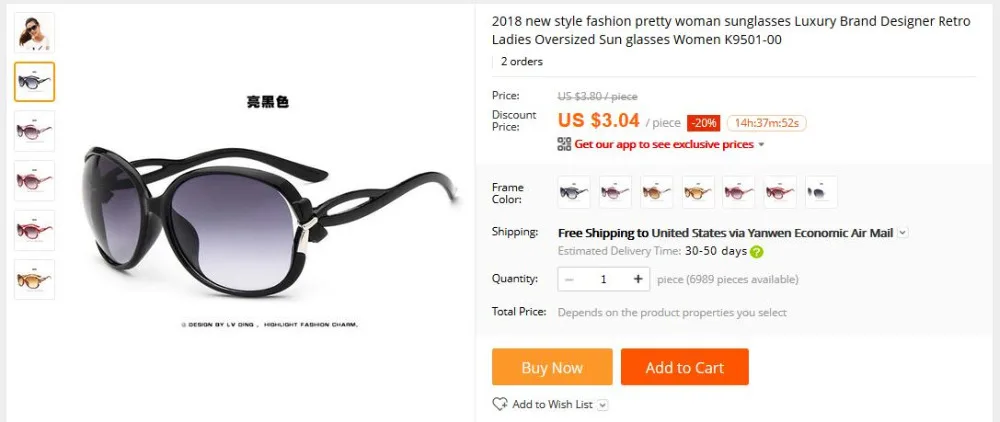Screen dimensions: 1000x422
Task: Expand the shipping method dropdown arrow
Action: (902, 233)
